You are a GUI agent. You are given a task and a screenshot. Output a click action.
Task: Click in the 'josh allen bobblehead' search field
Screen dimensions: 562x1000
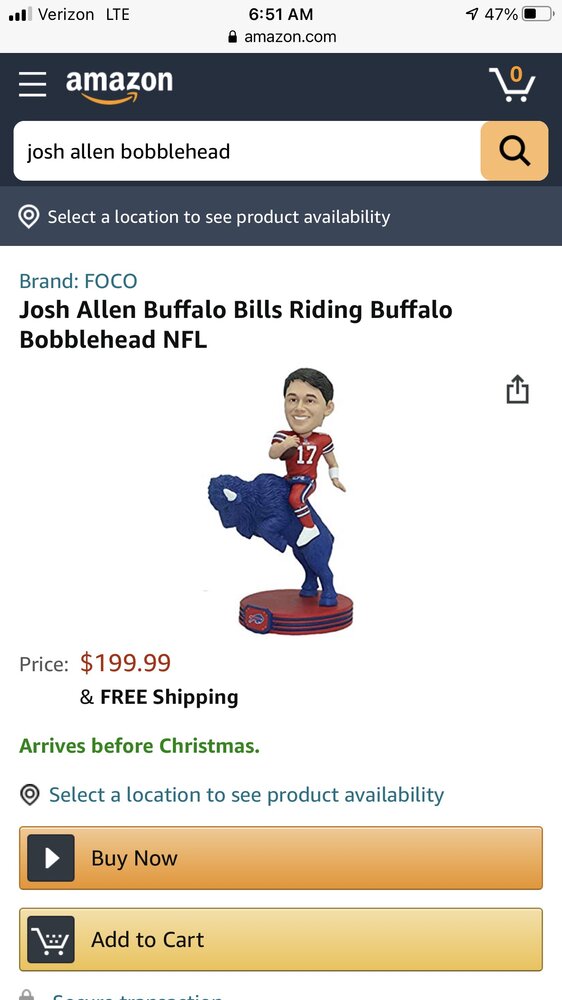248,151
